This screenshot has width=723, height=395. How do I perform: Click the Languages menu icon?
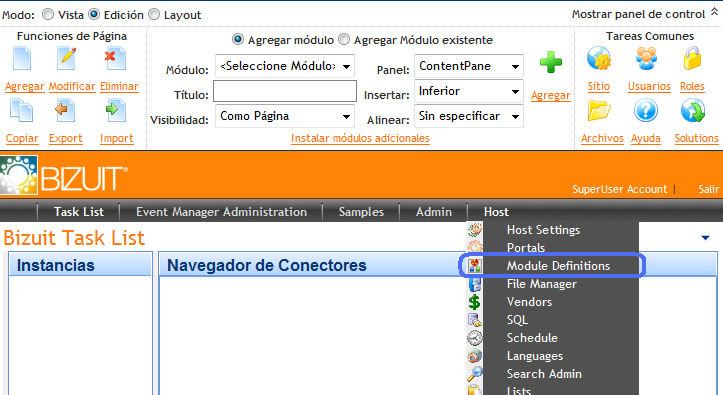coord(474,356)
